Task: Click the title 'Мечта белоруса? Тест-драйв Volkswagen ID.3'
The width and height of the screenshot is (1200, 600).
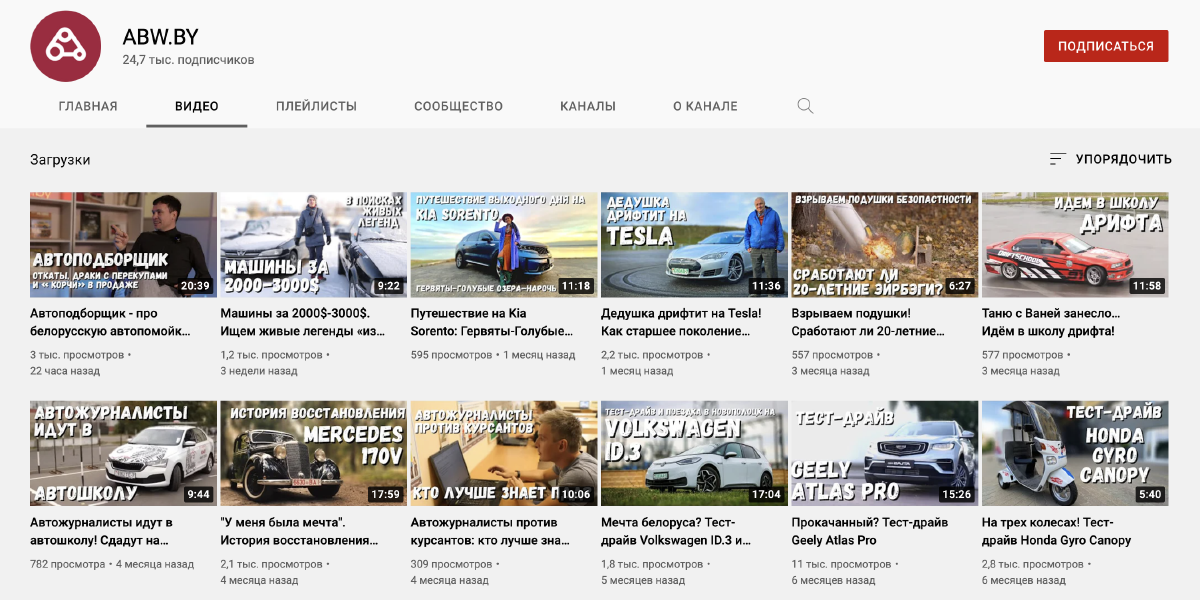Action: pyautogui.click(x=676, y=531)
